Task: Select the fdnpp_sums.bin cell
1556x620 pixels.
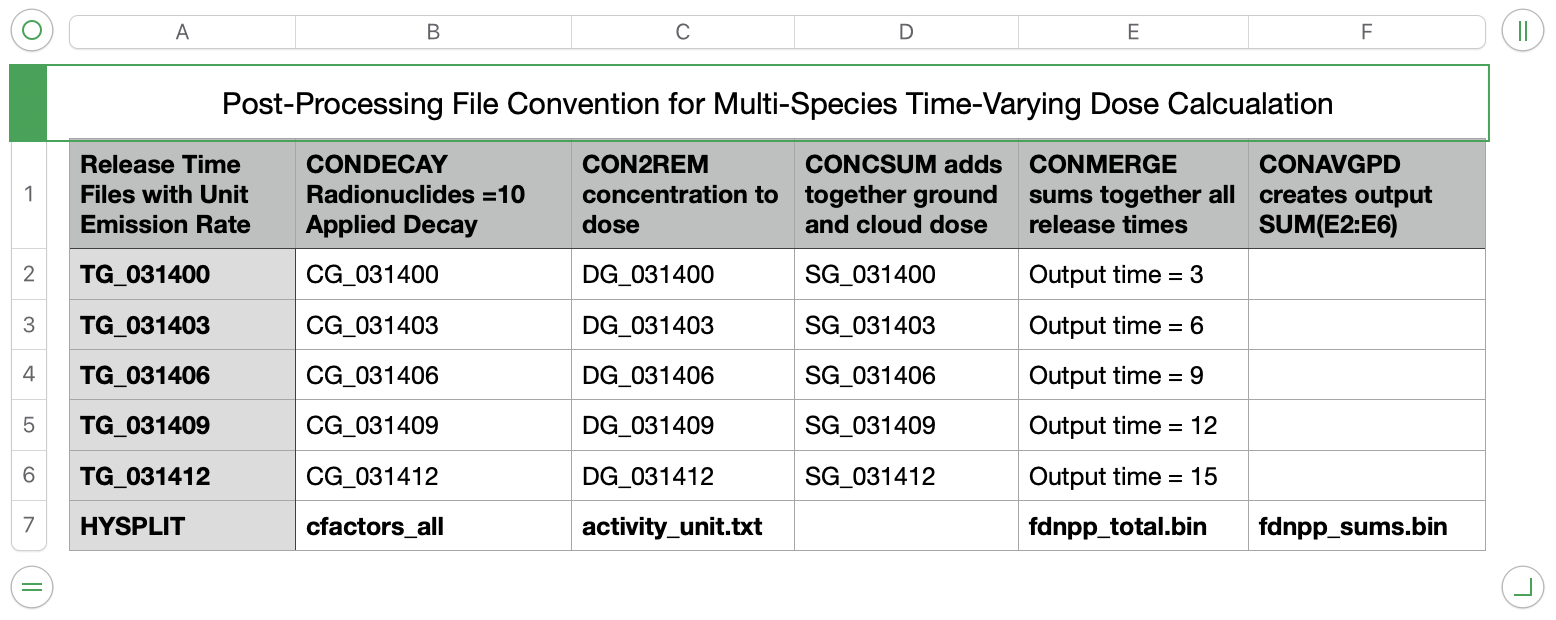Action: 1366,526
